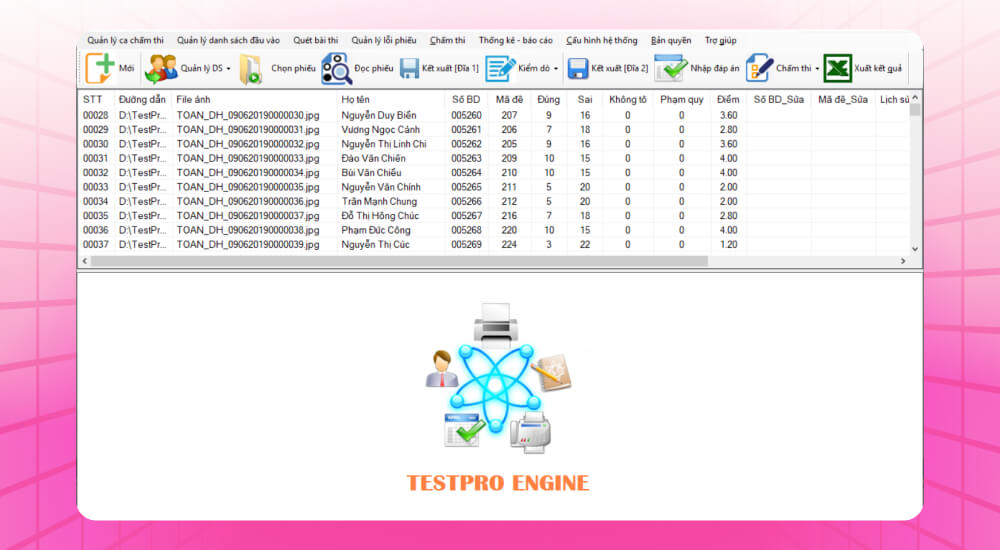Click the horizontal scrollbar right arrow

[903, 261]
